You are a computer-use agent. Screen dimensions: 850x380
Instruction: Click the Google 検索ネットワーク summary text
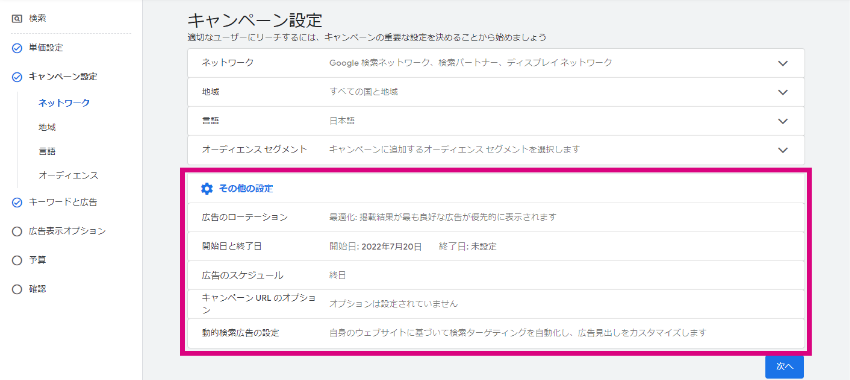(471, 63)
